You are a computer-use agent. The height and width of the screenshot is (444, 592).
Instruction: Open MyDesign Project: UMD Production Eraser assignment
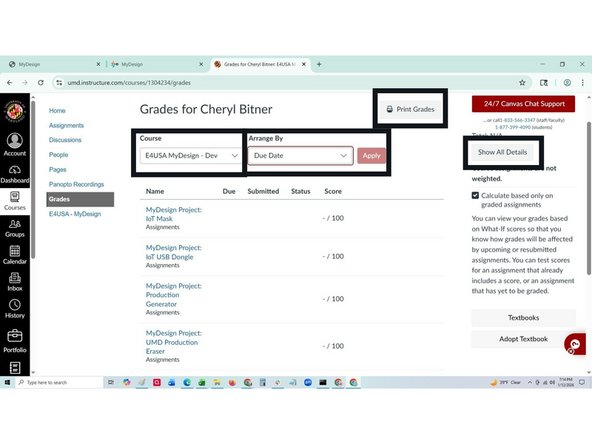click(174, 342)
